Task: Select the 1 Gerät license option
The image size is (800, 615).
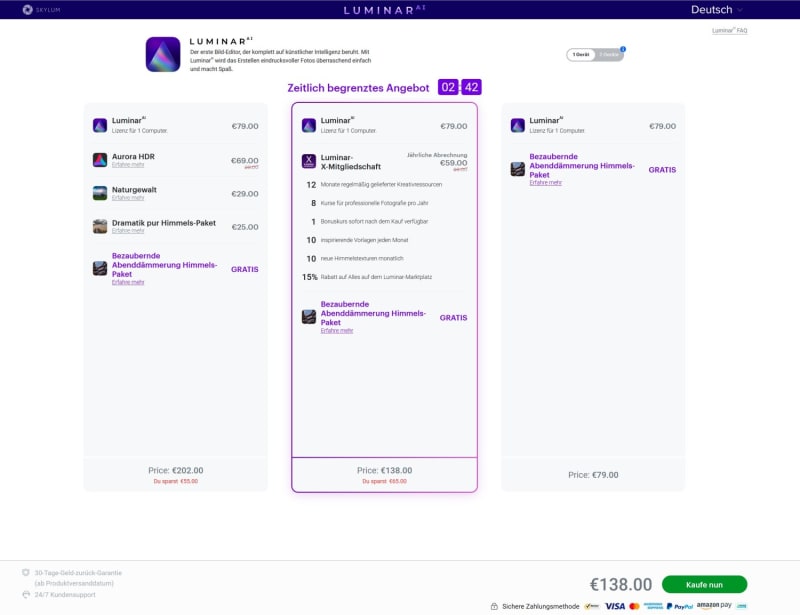Action: pos(581,55)
